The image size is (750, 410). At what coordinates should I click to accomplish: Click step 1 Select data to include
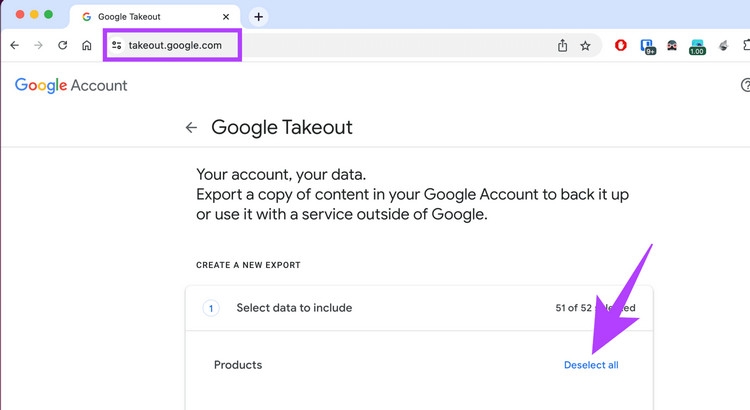[x=294, y=308]
